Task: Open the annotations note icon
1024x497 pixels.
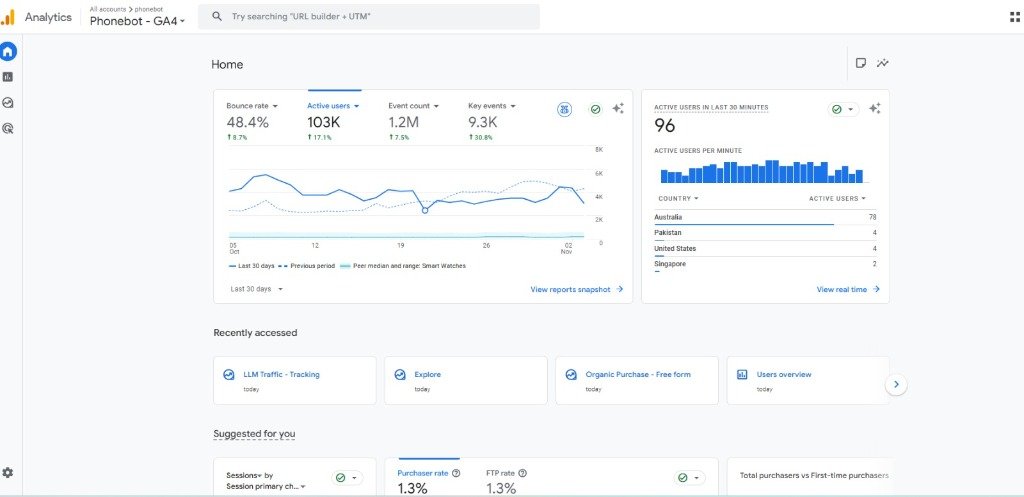Action: (x=861, y=63)
